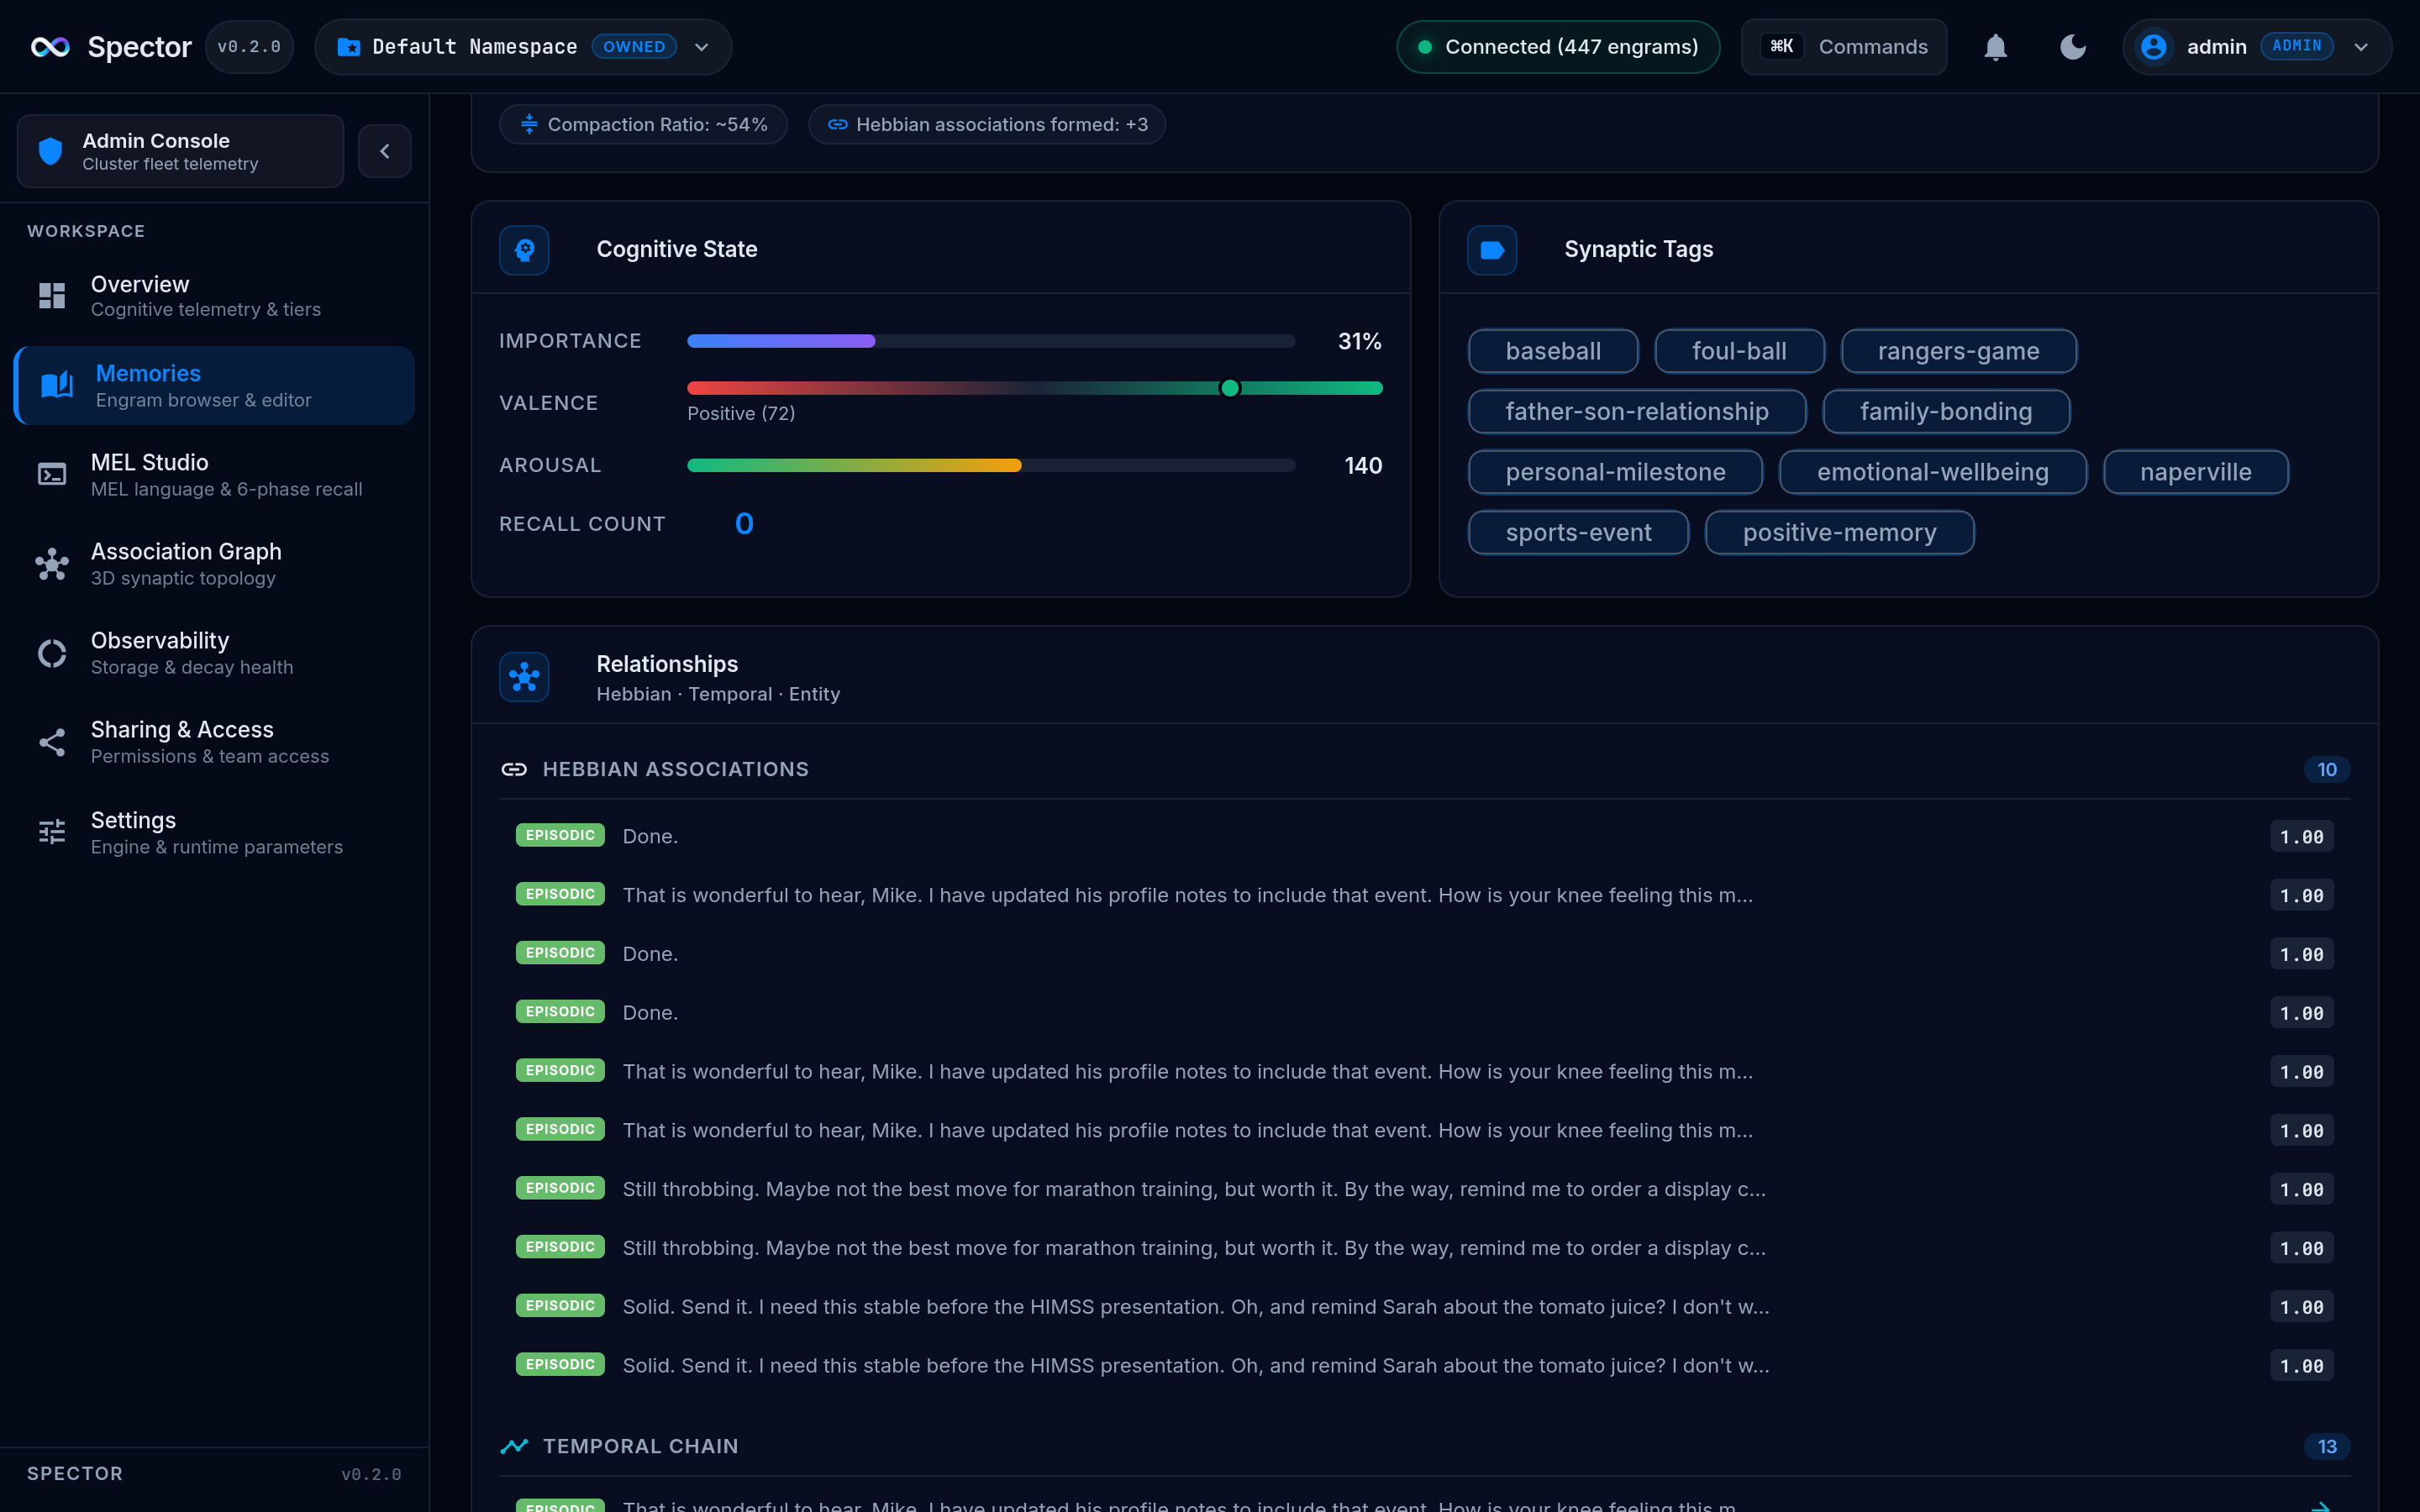2420x1512 pixels.
Task: Click the Sharing & Access share icon
Action: (x=52, y=742)
